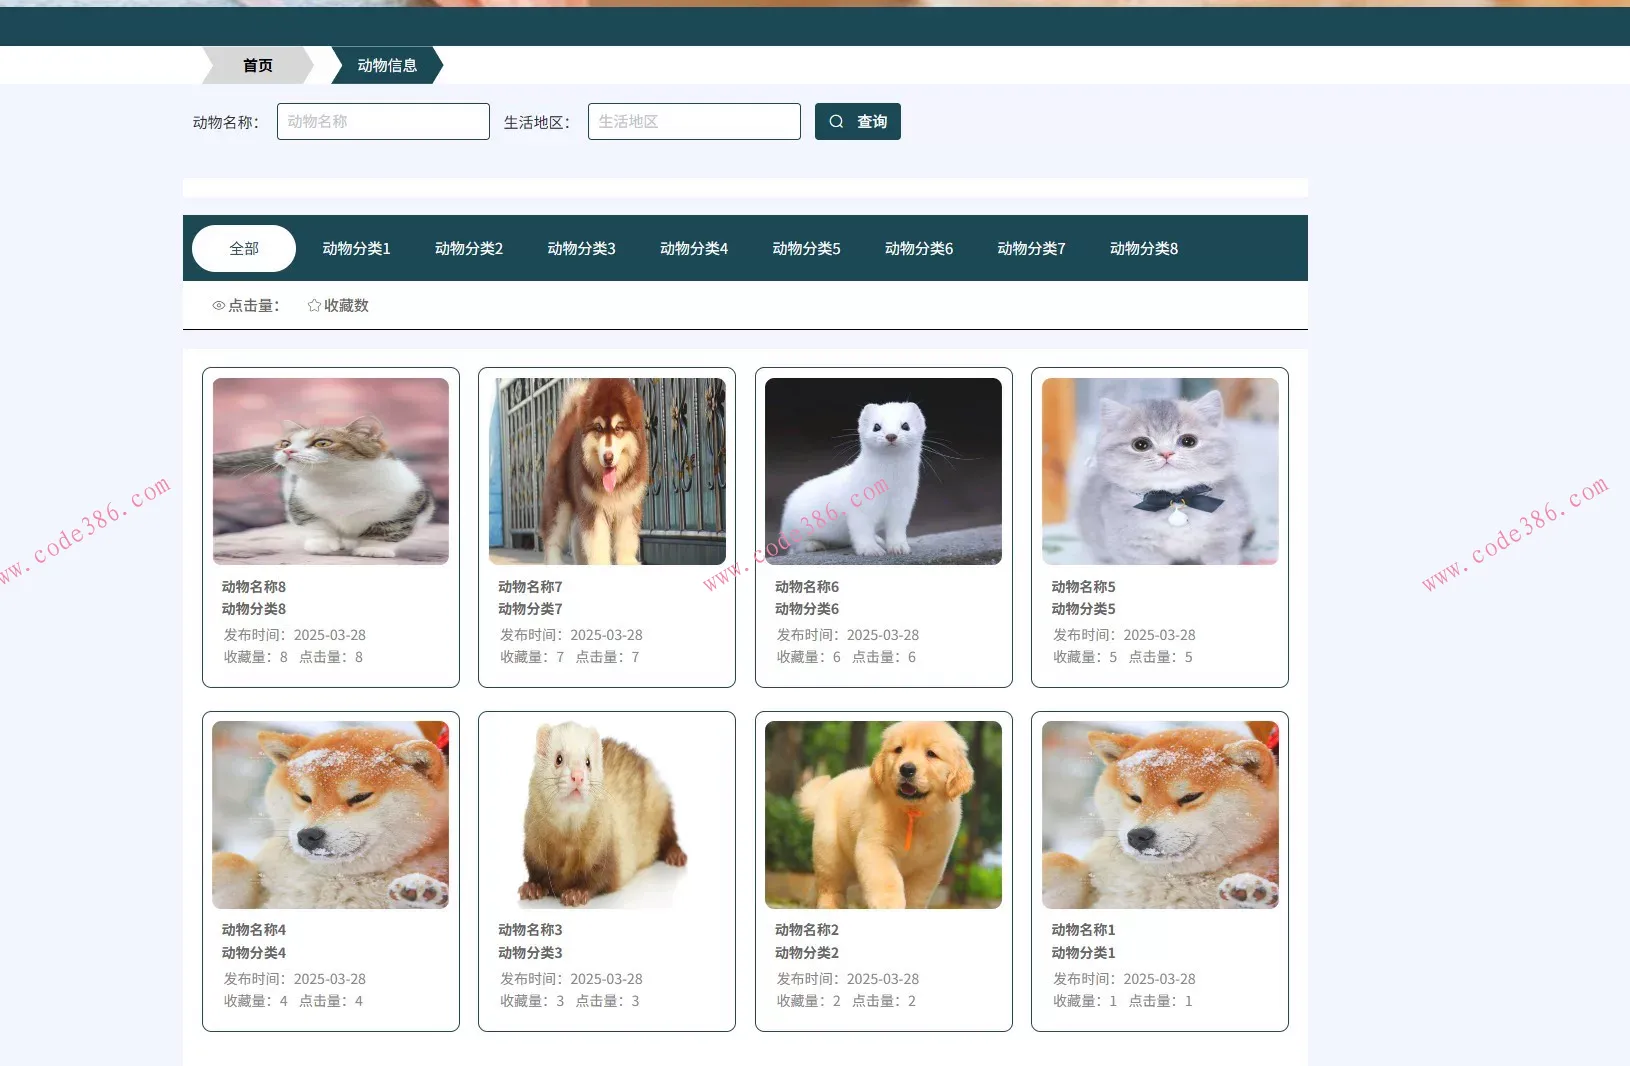
Task: Select the eye icon beside 点击量
Action: [x=218, y=305]
